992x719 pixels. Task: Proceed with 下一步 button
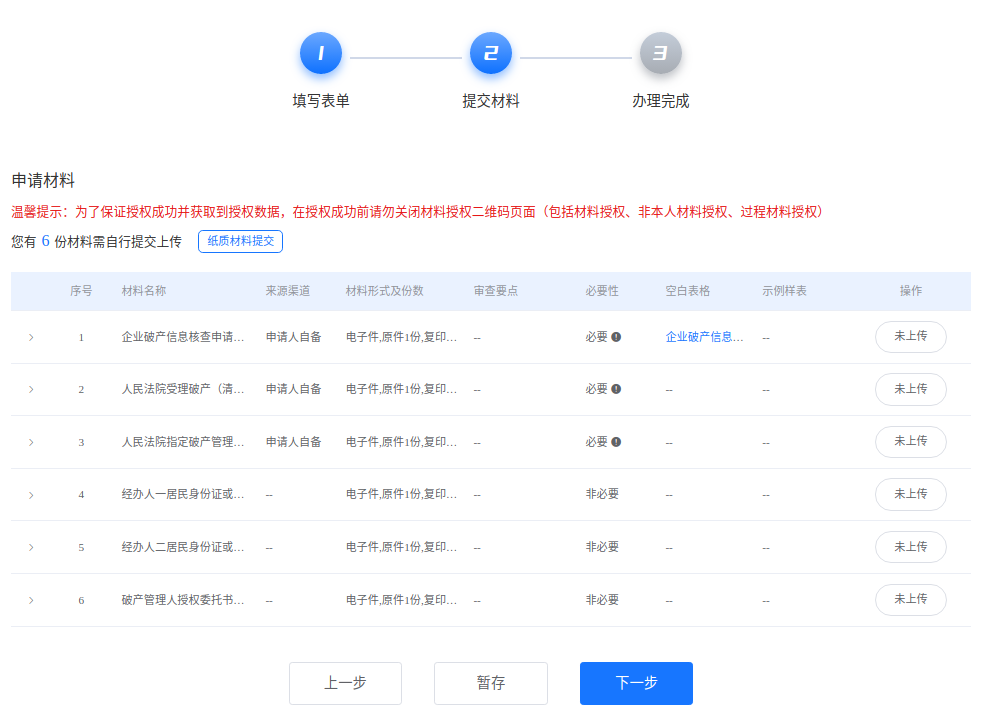click(636, 683)
